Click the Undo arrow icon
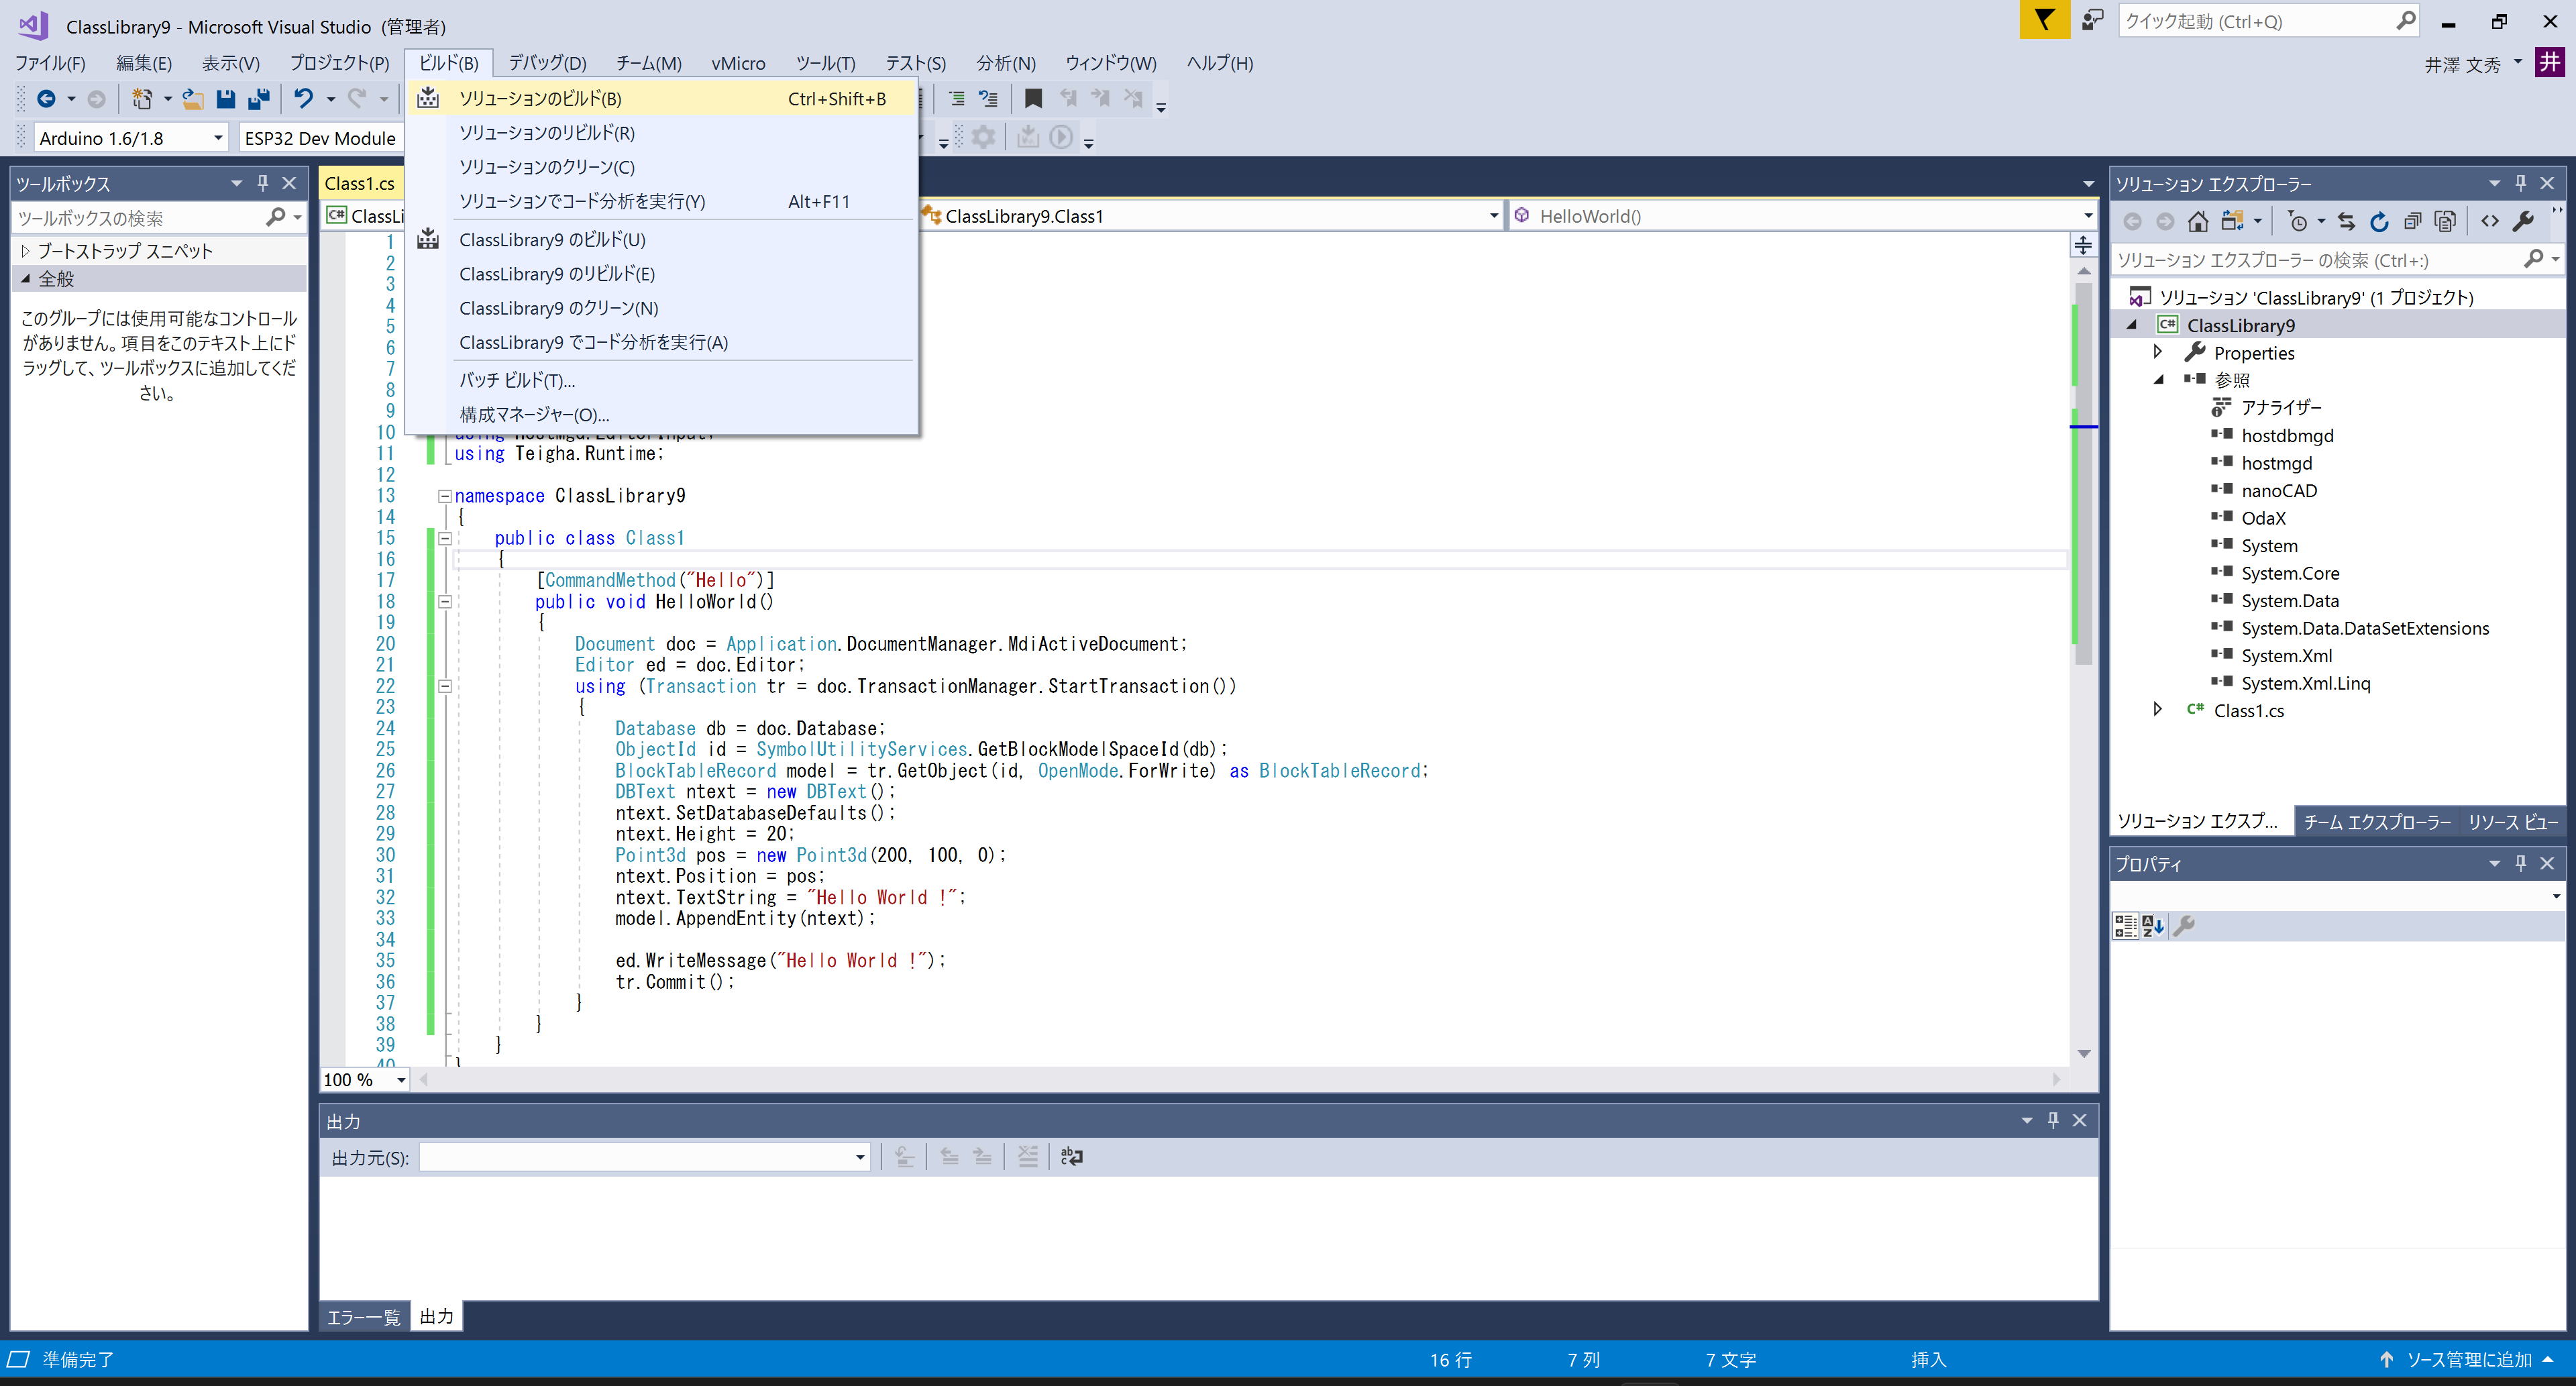The image size is (2576, 1386). coord(303,99)
